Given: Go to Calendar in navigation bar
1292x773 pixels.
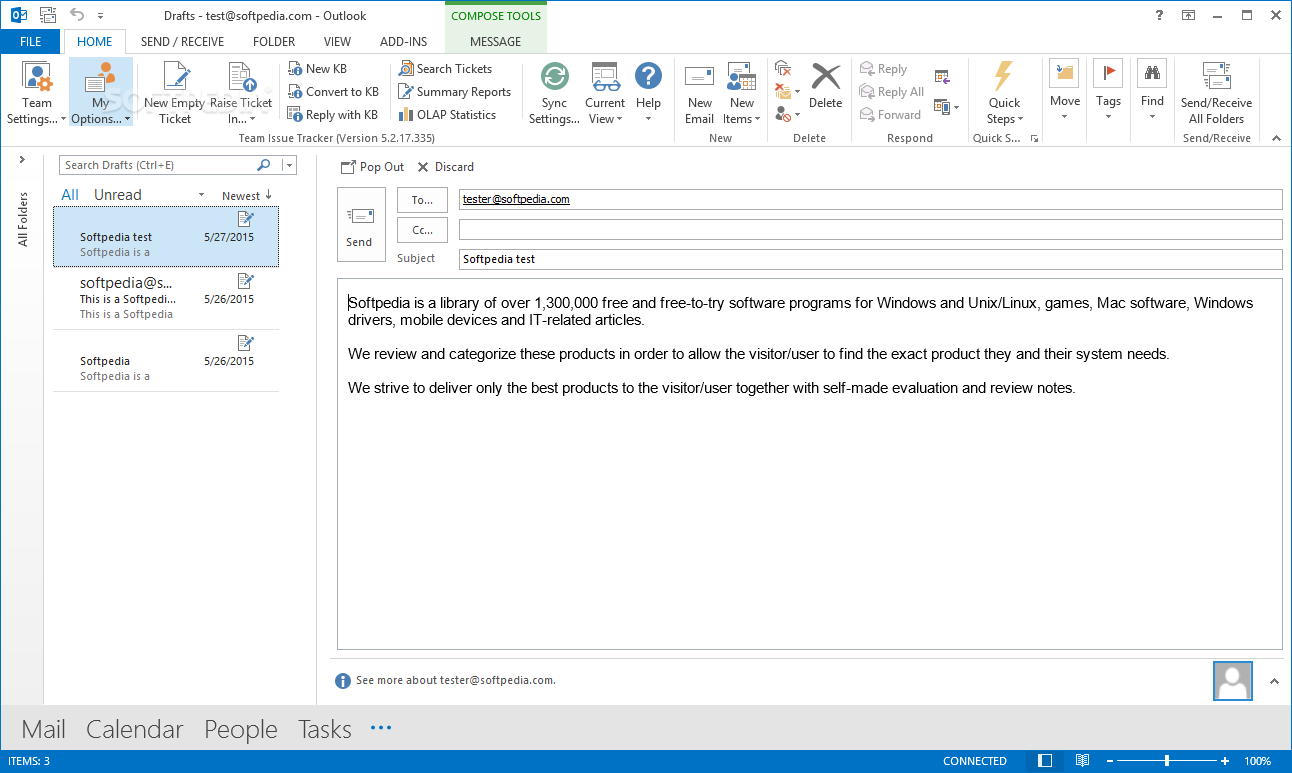Looking at the screenshot, I should [135, 729].
